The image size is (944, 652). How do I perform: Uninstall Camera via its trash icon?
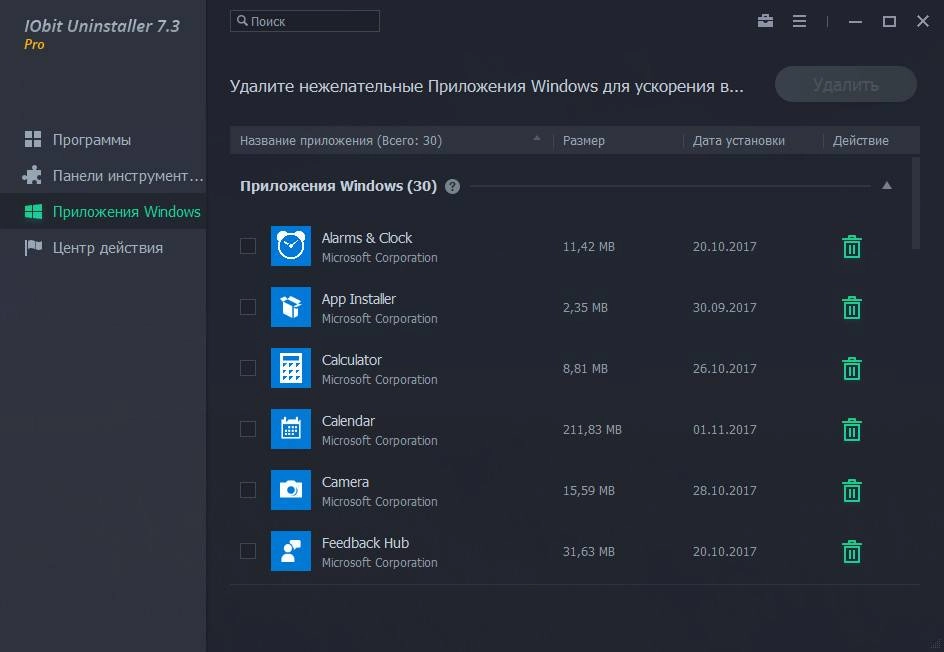(851, 490)
